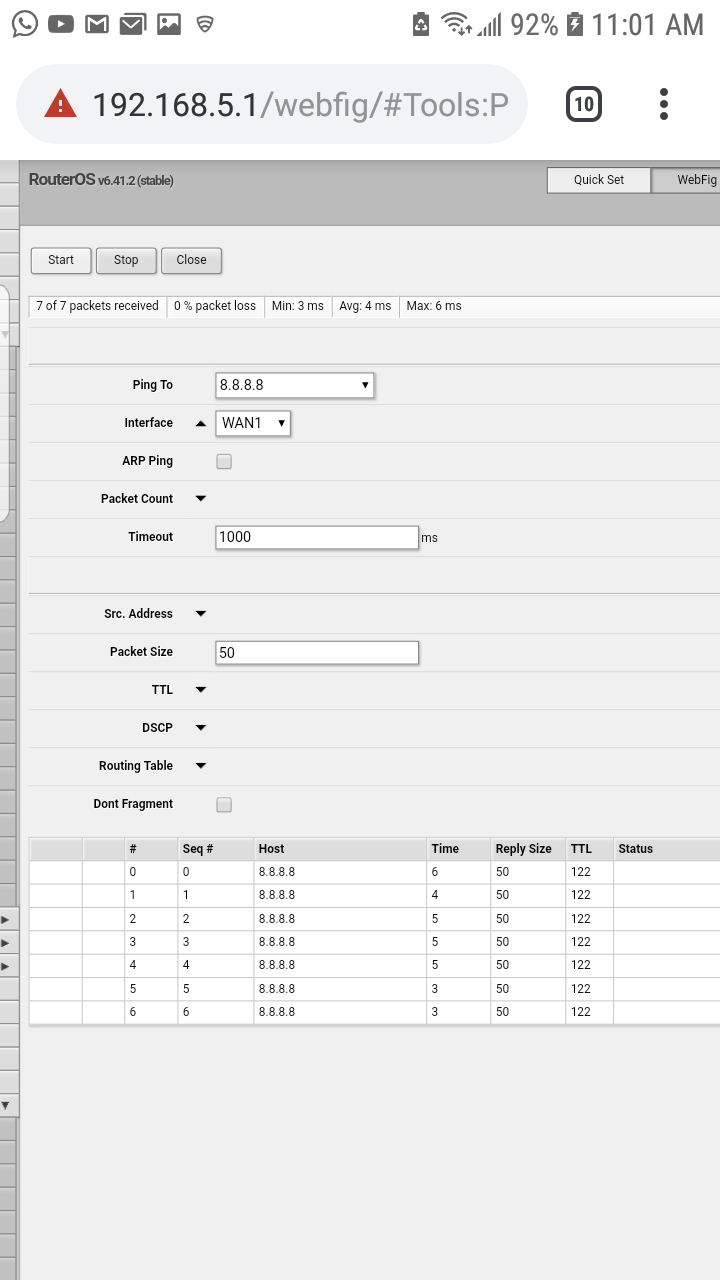This screenshot has height=1280, width=720.
Task: Click the Seq # column header
Action: [215, 849]
